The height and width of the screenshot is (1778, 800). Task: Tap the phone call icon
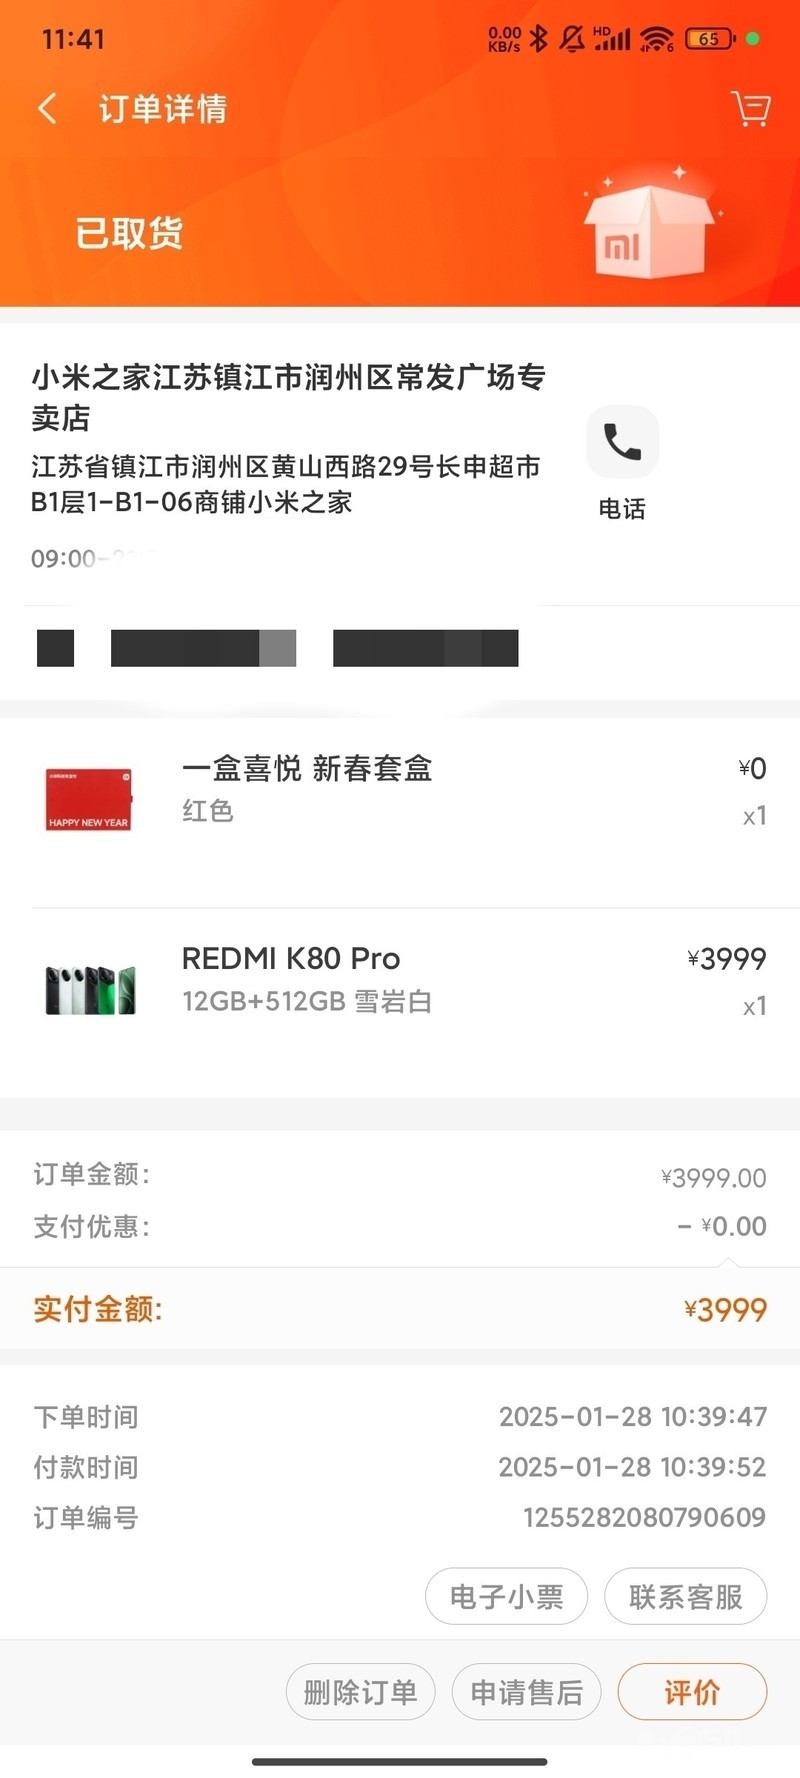click(622, 442)
